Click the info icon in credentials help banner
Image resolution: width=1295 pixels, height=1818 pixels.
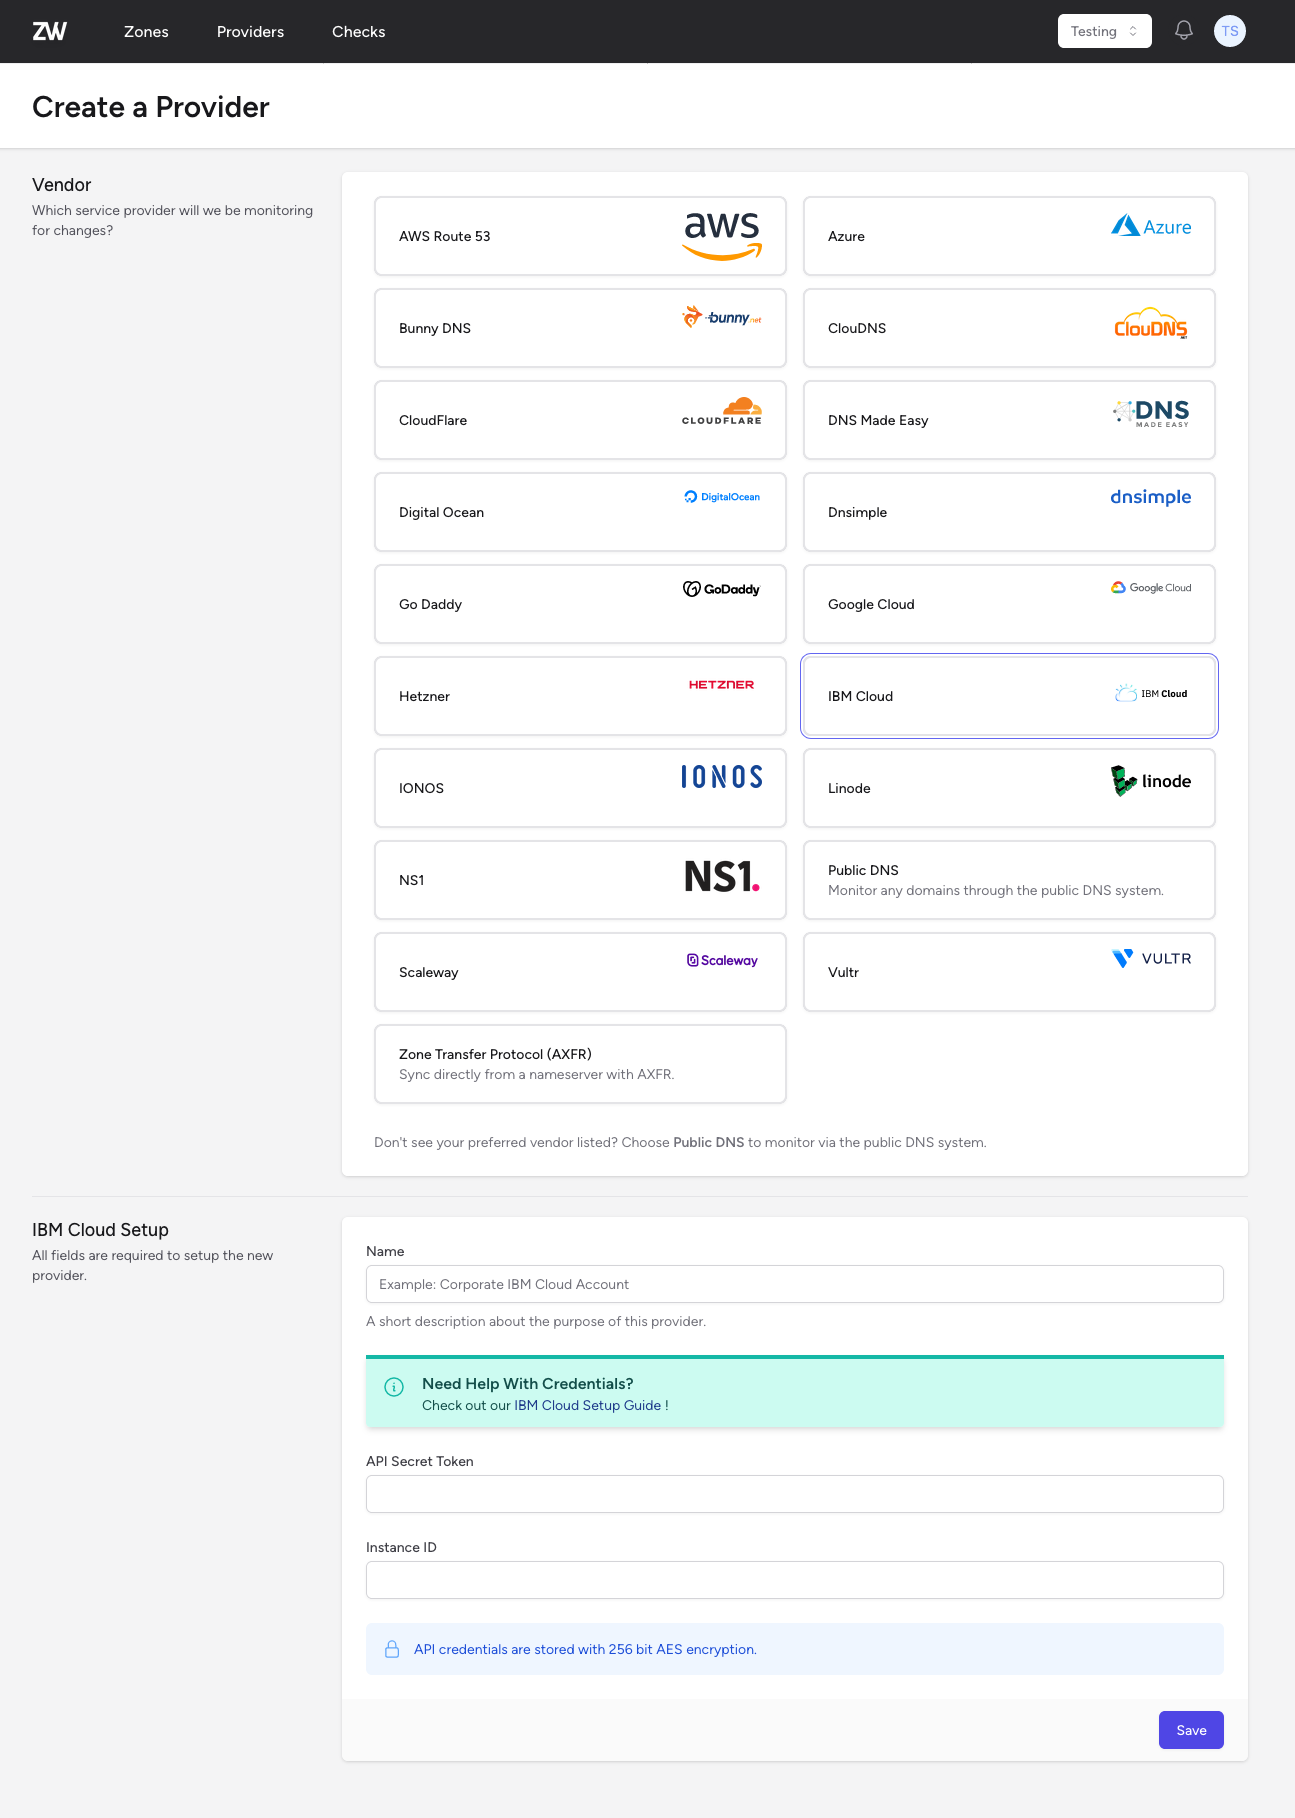pyautogui.click(x=394, y=1387)
